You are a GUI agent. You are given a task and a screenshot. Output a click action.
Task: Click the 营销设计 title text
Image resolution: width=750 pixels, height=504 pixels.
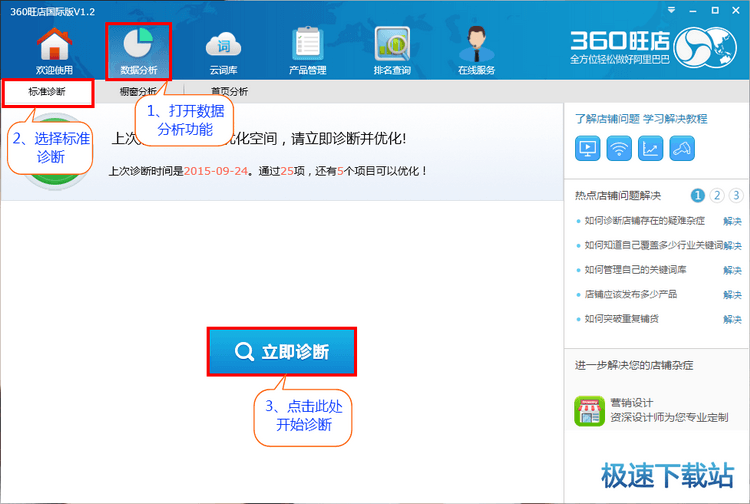coord(631,403)
